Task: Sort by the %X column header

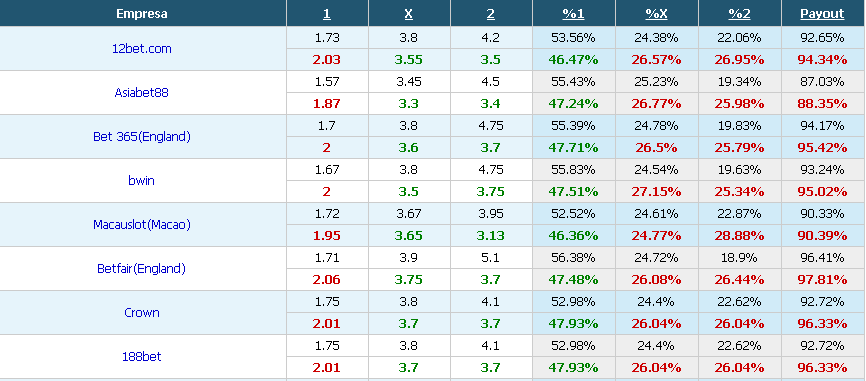Action: [656, 14]
